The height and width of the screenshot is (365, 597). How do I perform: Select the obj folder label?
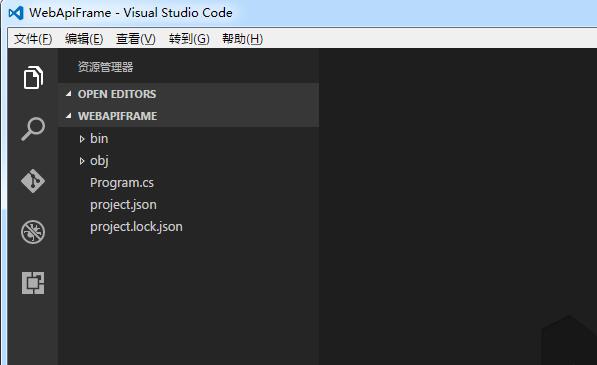click(99, 161)
